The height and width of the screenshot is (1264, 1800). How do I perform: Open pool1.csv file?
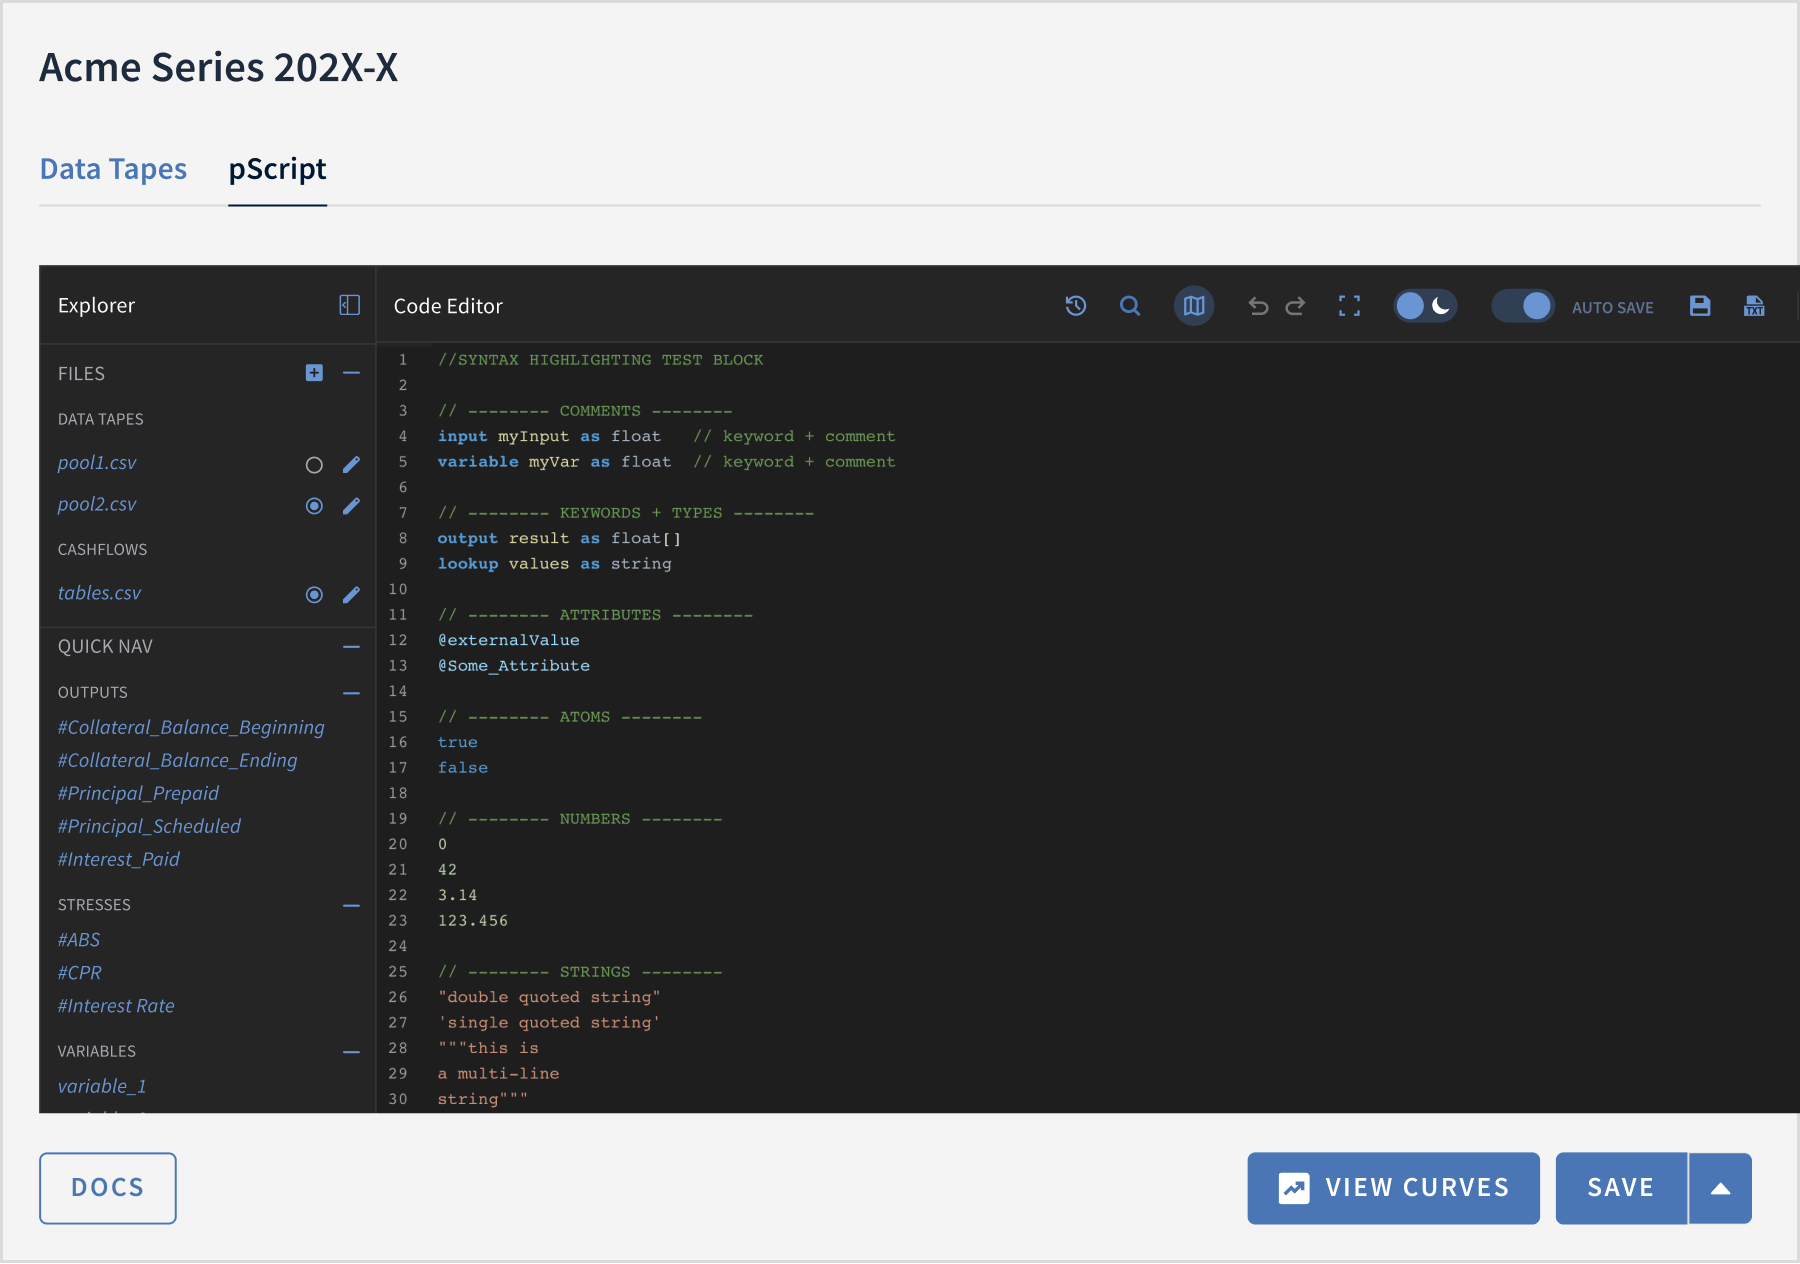tap(97, 463)
